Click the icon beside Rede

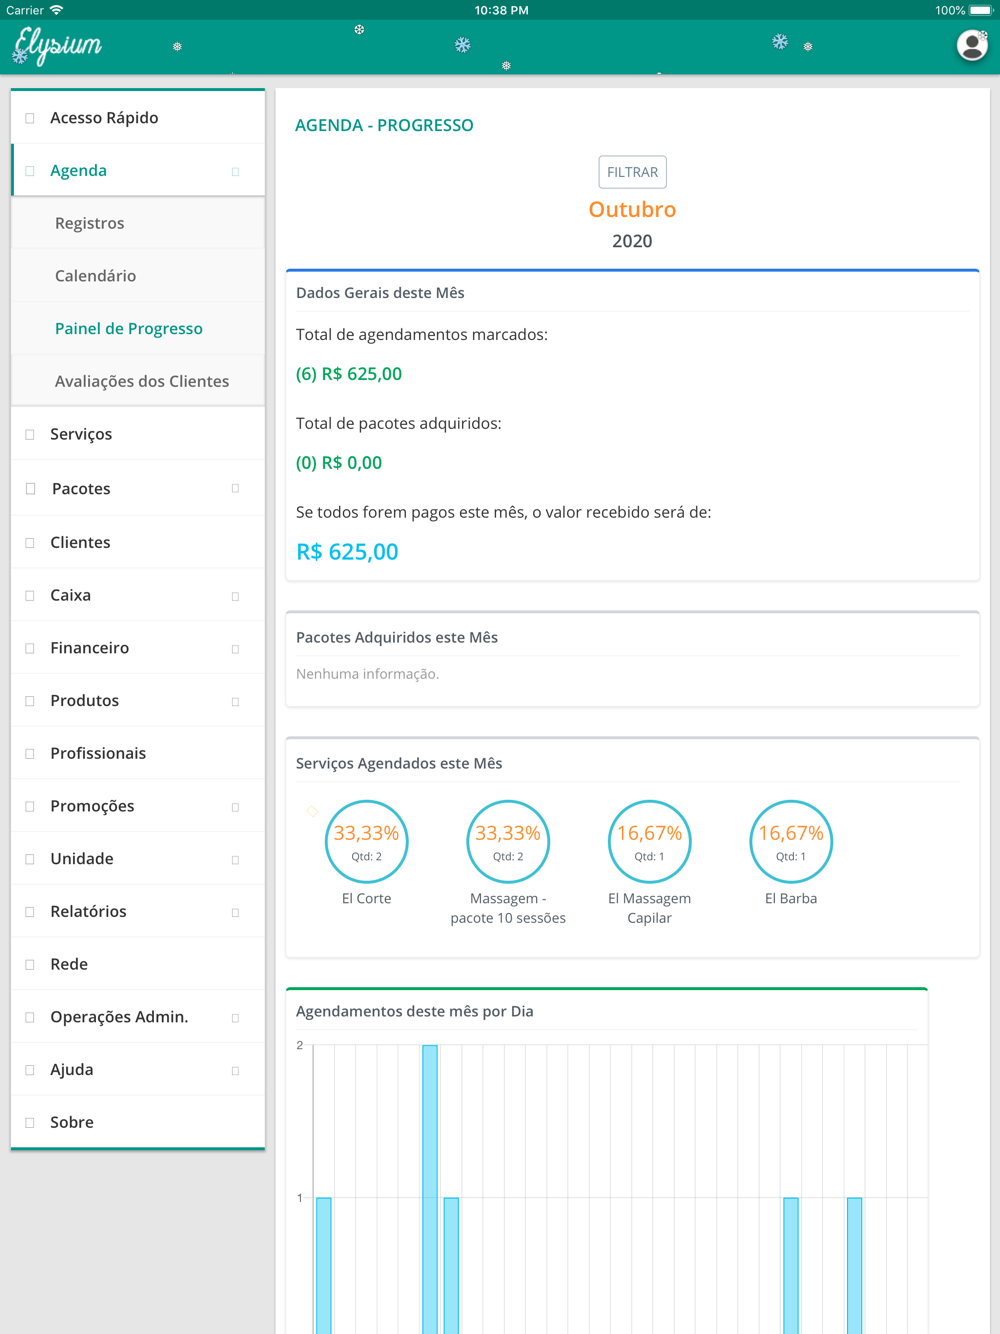30,965
